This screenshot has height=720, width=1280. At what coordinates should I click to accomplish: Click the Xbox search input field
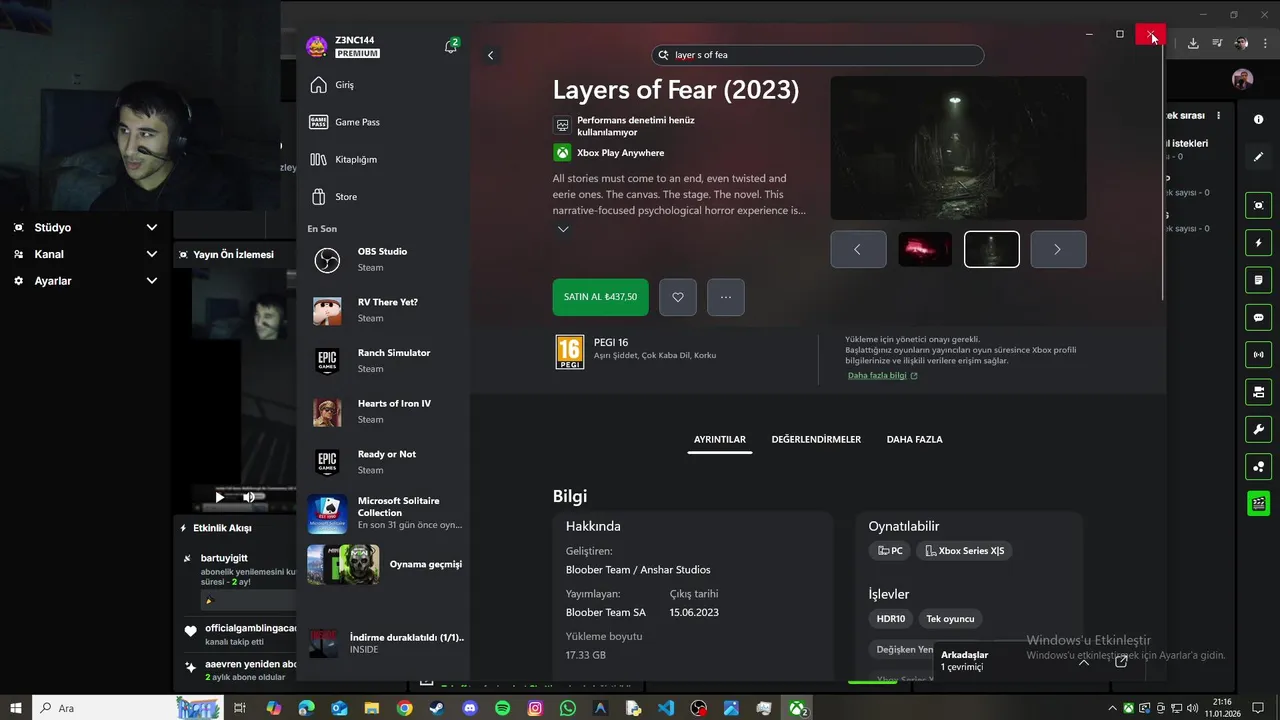coord(818,55)
